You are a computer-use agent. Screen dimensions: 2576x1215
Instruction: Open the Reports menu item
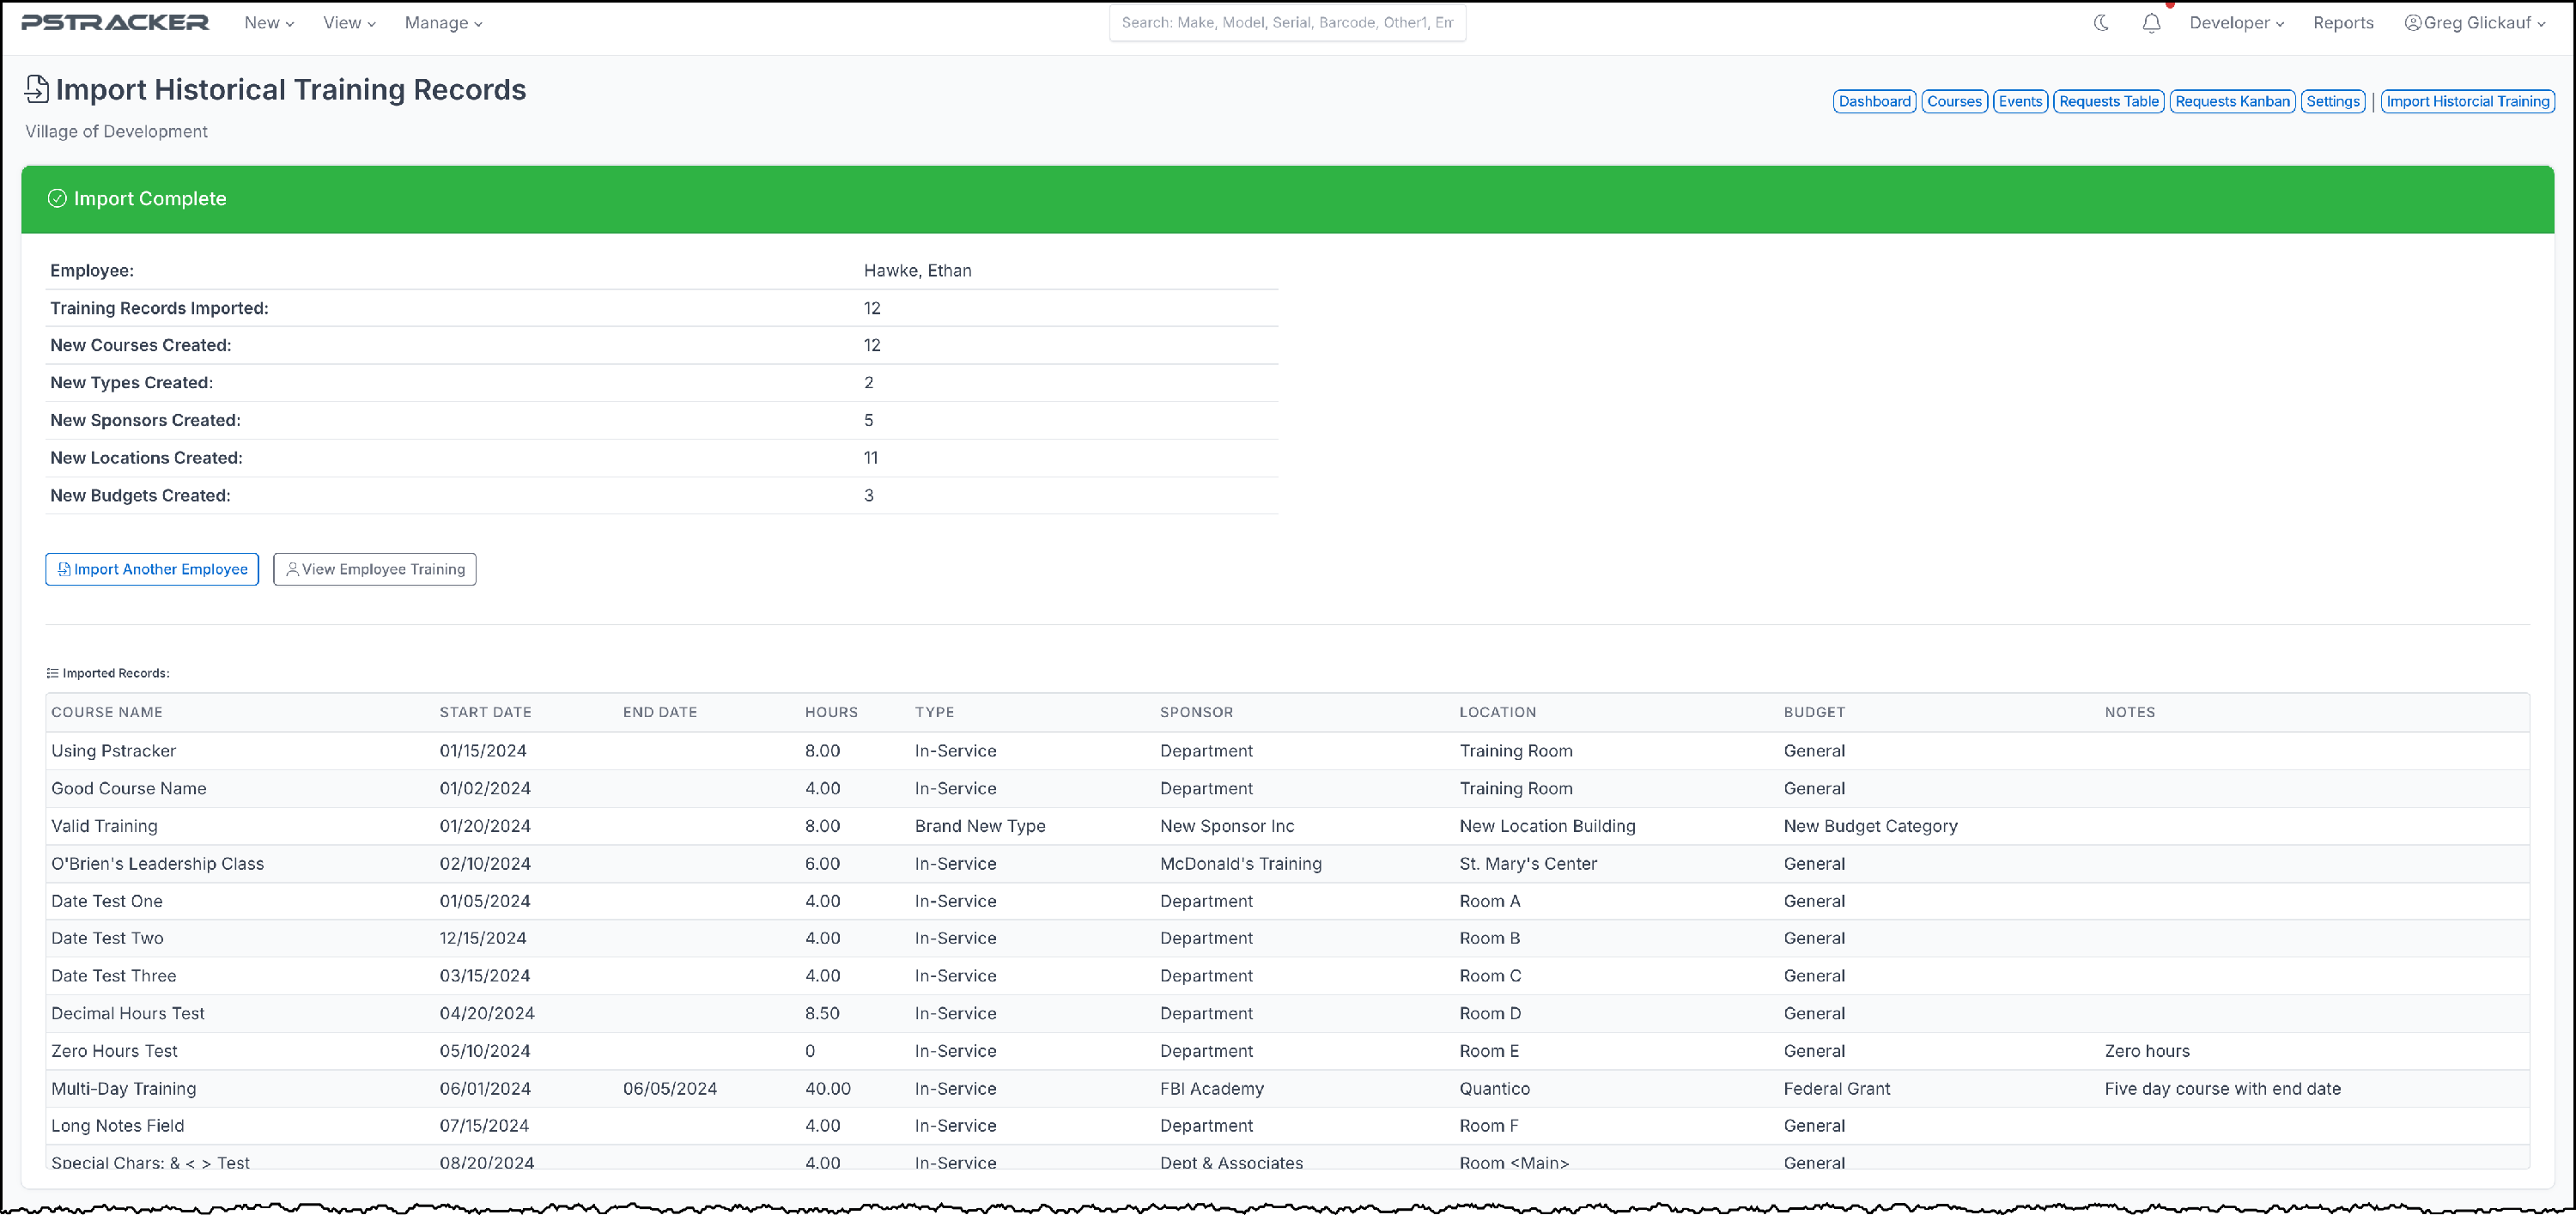(2342, 23)
